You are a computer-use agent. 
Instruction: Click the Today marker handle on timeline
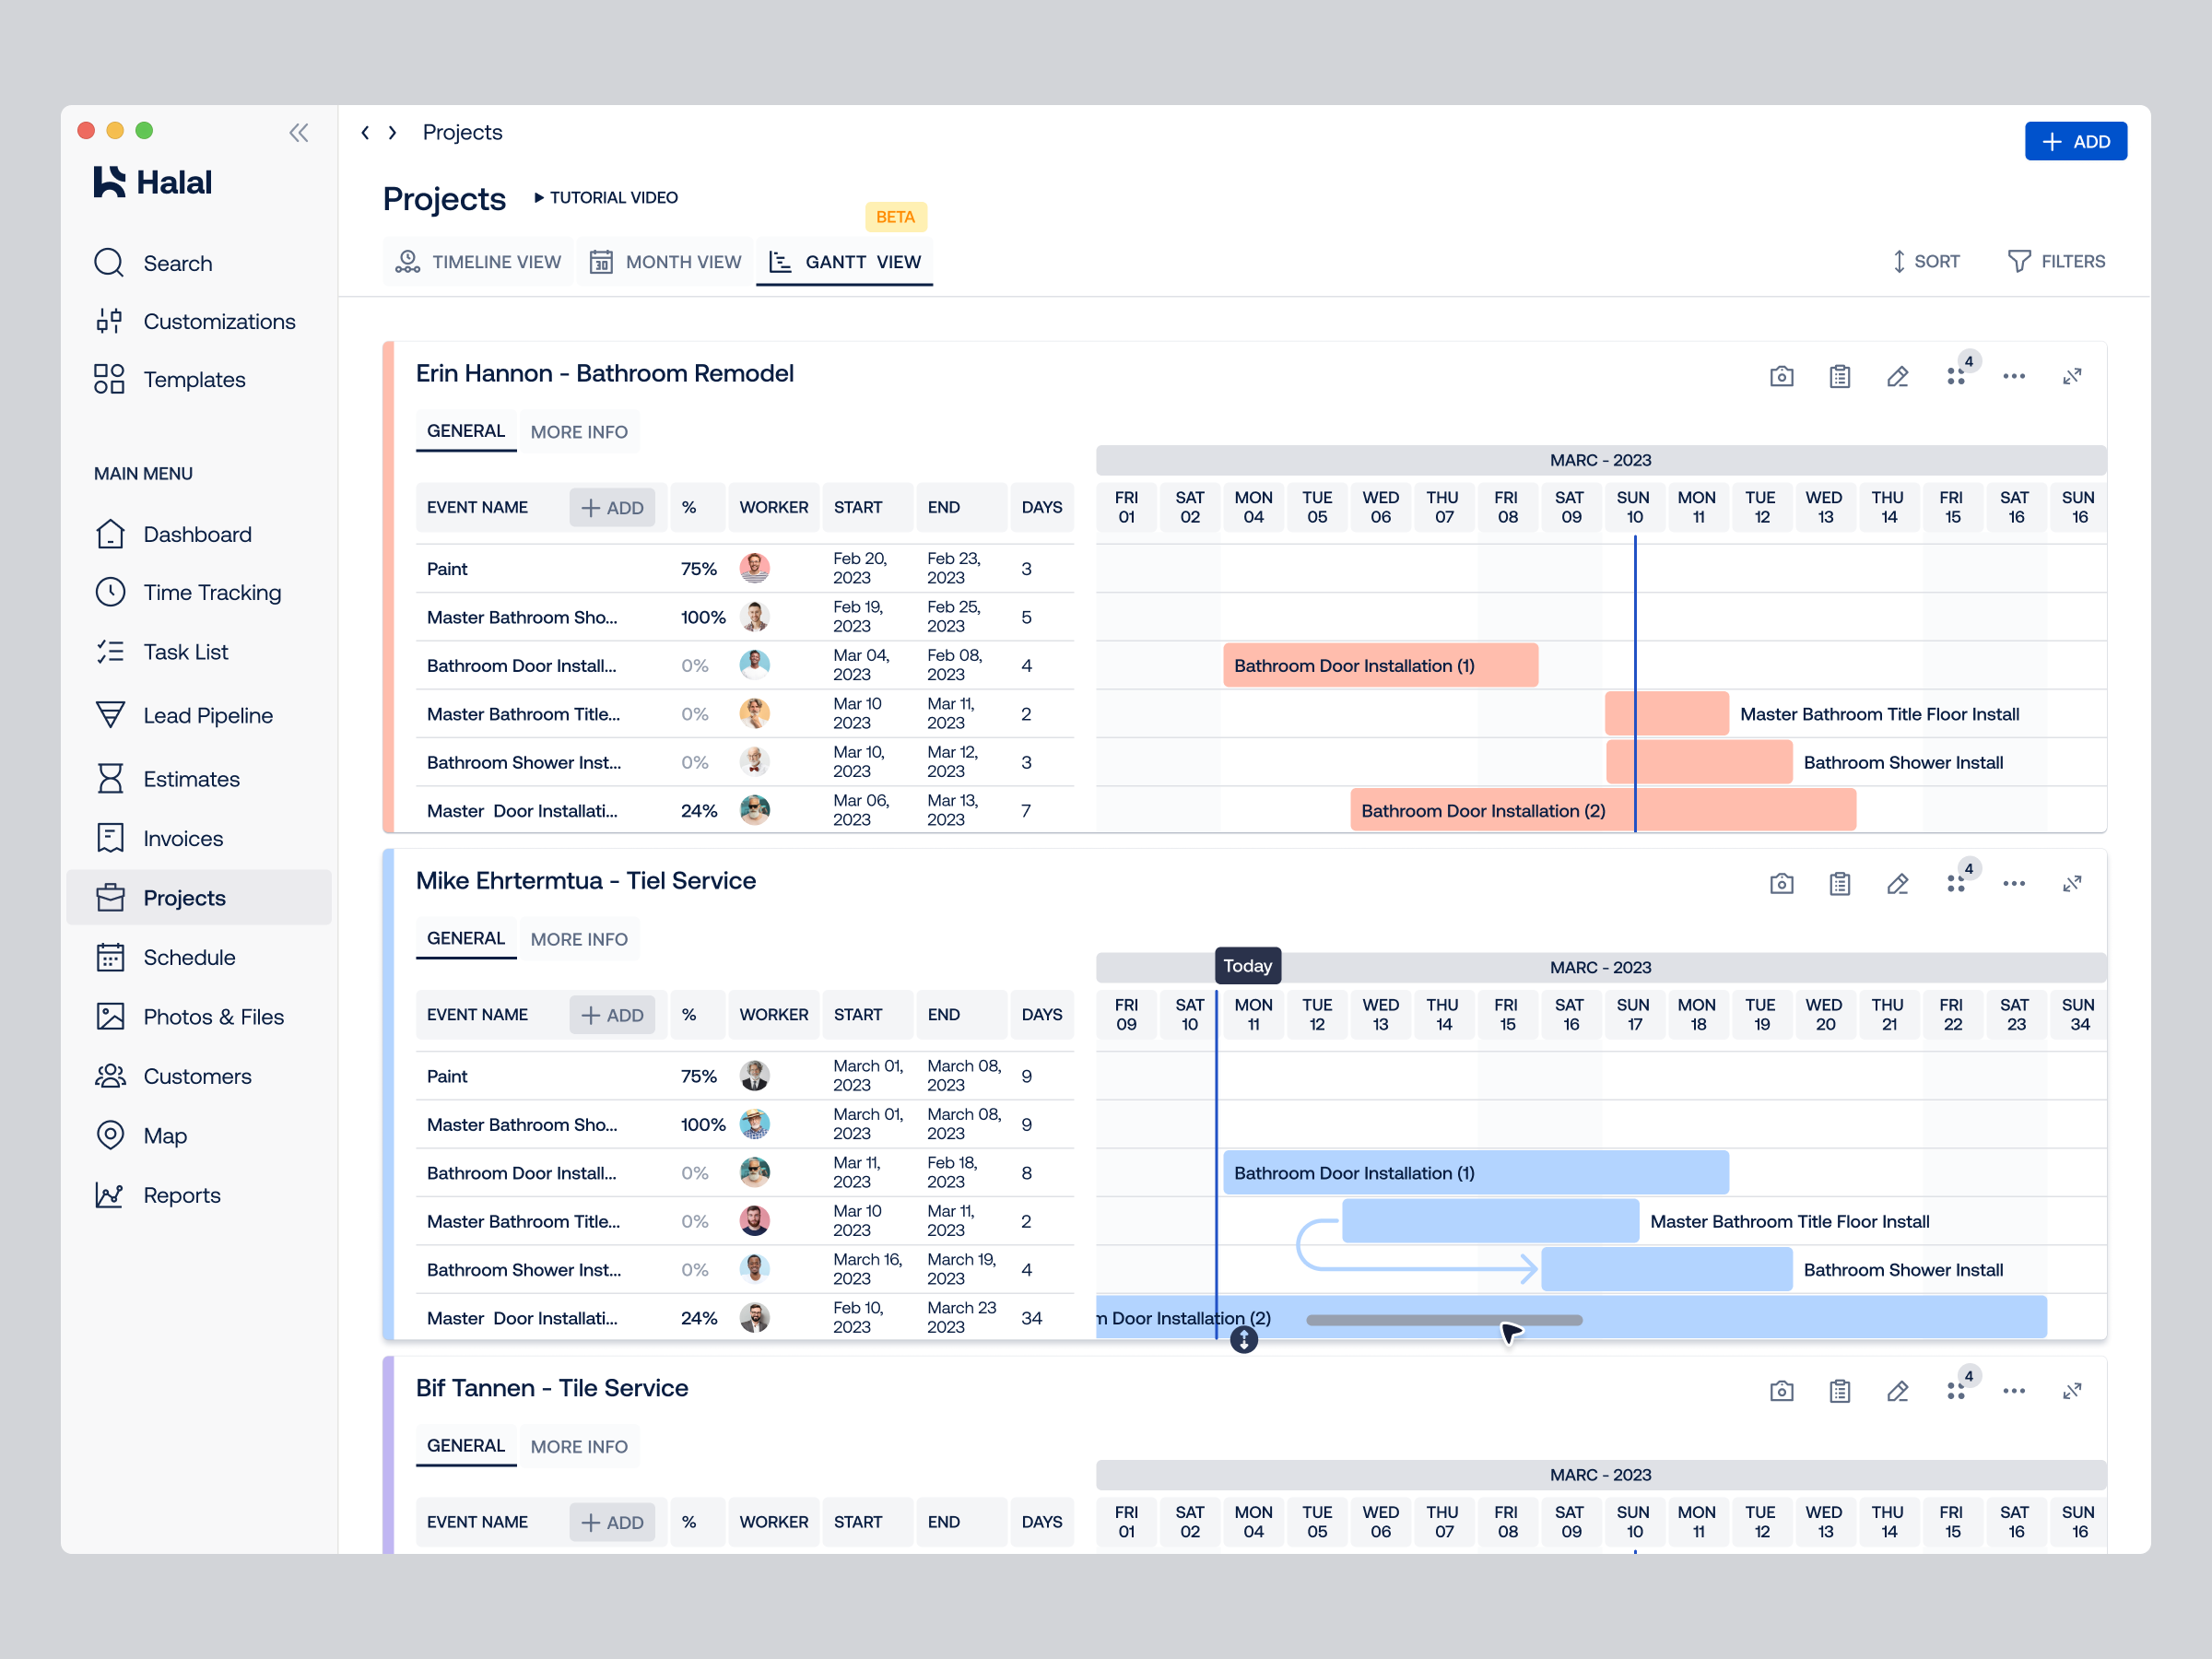pos(1243,1340)
